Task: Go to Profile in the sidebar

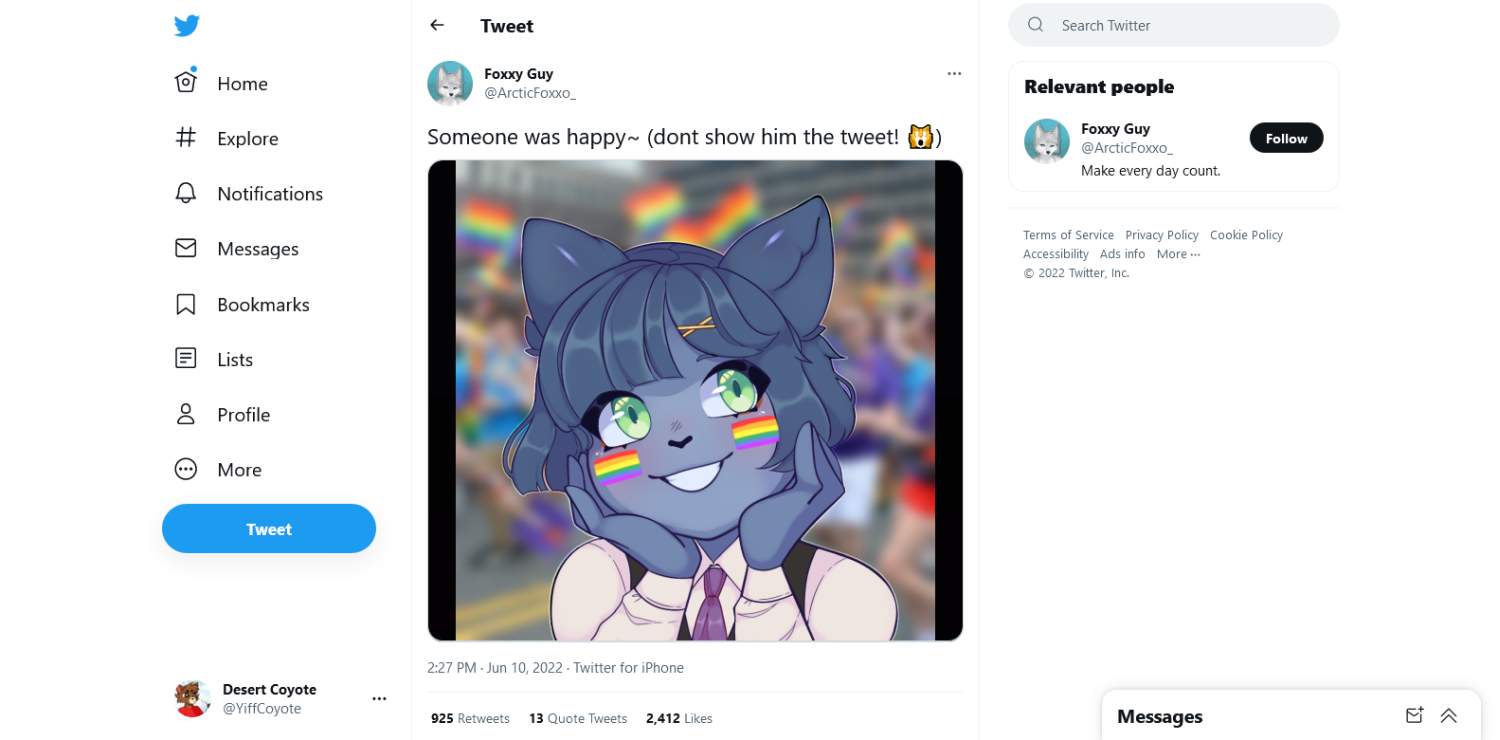Action: click(243, 414)
